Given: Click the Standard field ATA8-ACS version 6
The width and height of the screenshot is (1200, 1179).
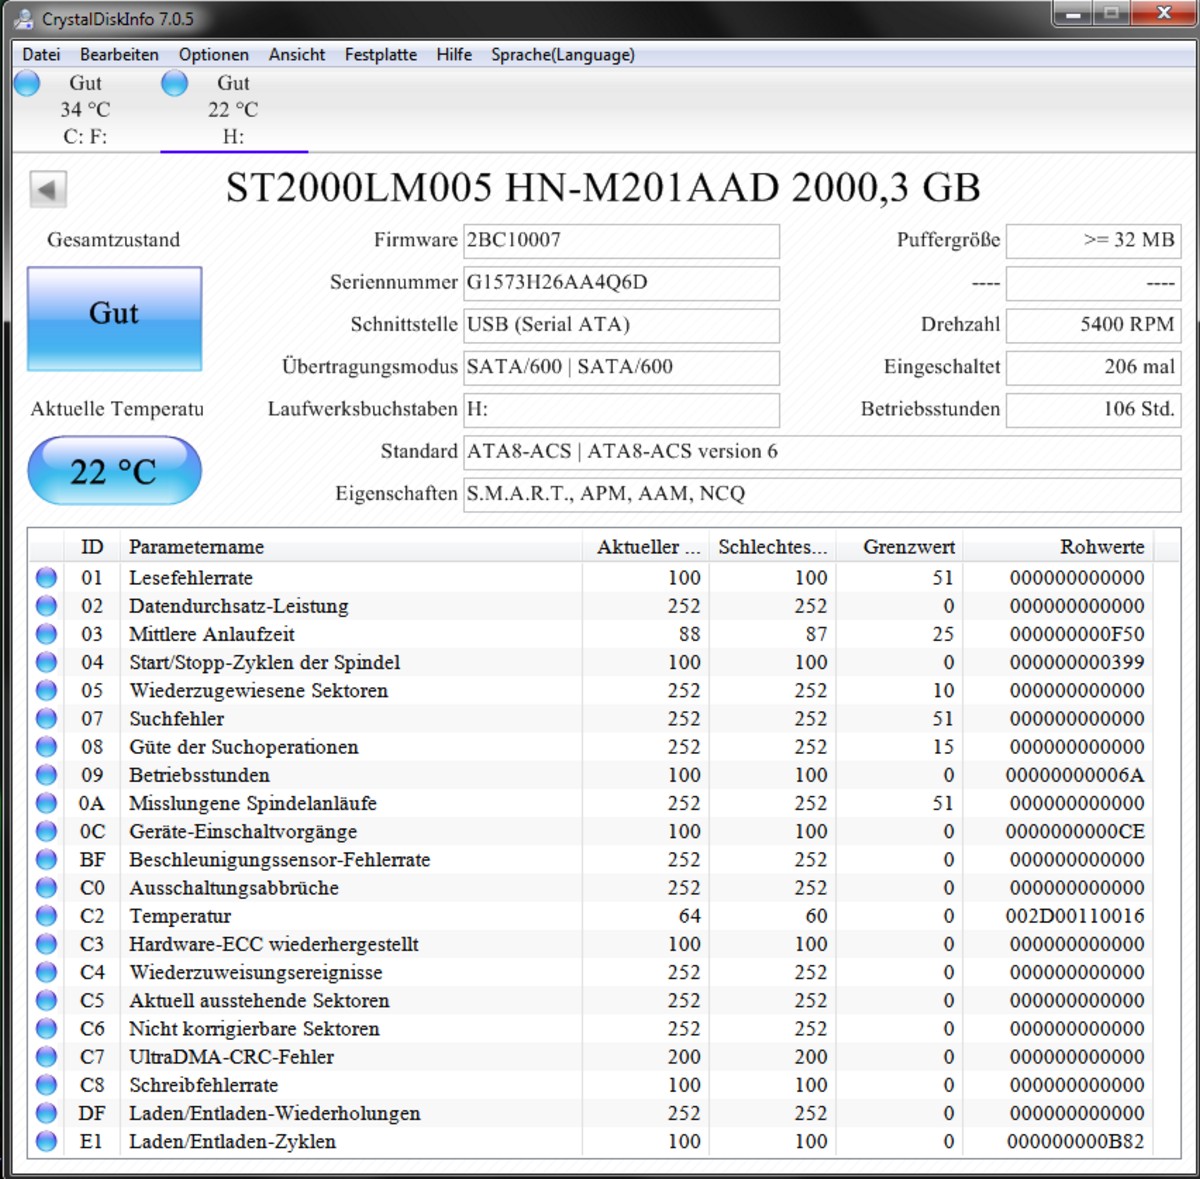Looking at the screenshot, I should pyautogui.click(x=822, y=452).
